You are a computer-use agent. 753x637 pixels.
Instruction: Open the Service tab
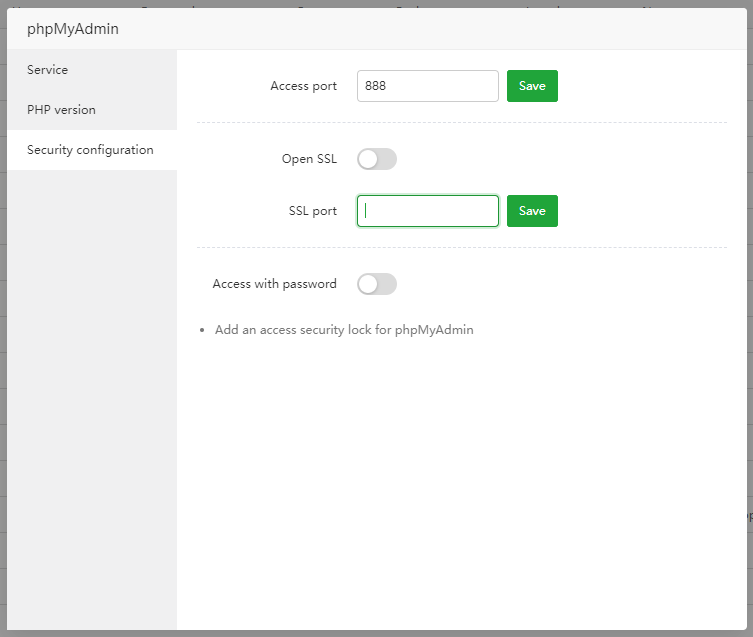92,70
